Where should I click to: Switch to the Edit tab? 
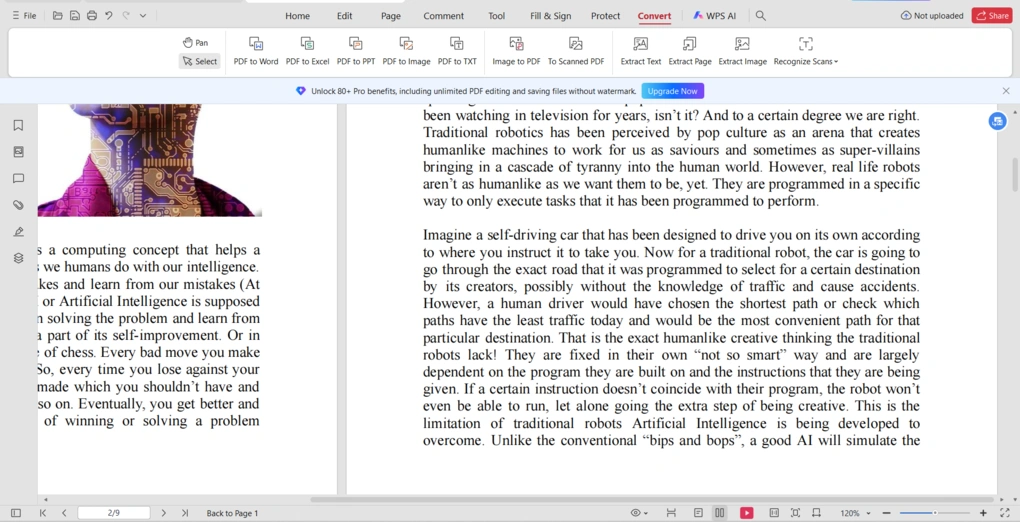[x=345, y=16]
